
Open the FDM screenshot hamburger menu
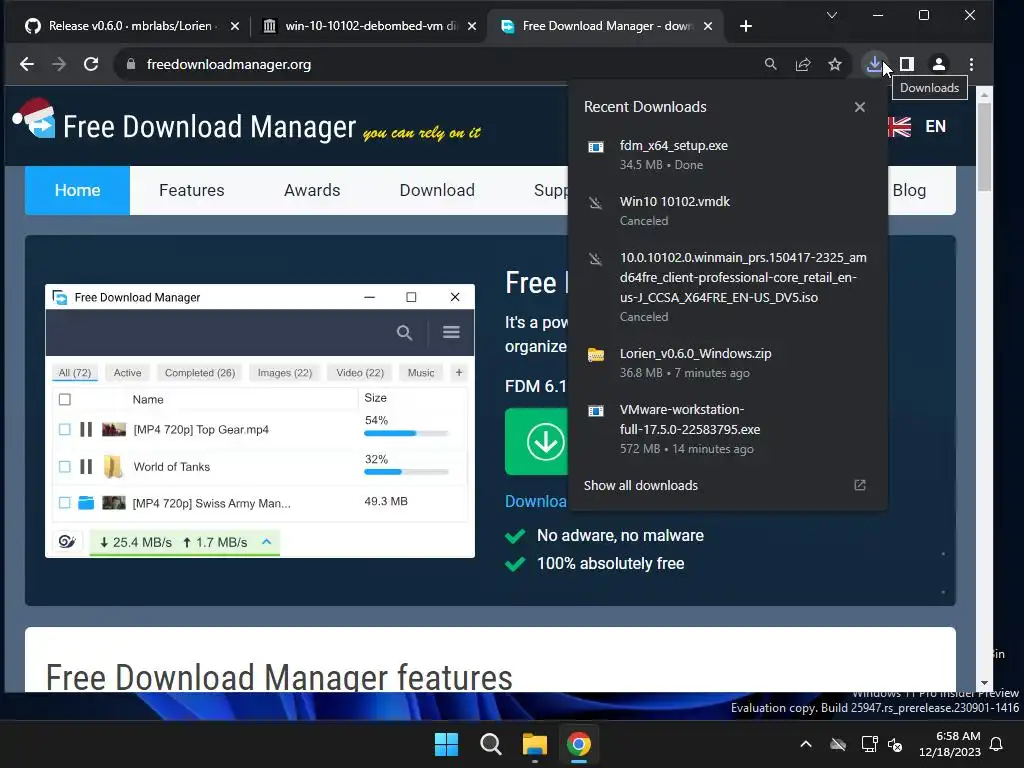451,332
